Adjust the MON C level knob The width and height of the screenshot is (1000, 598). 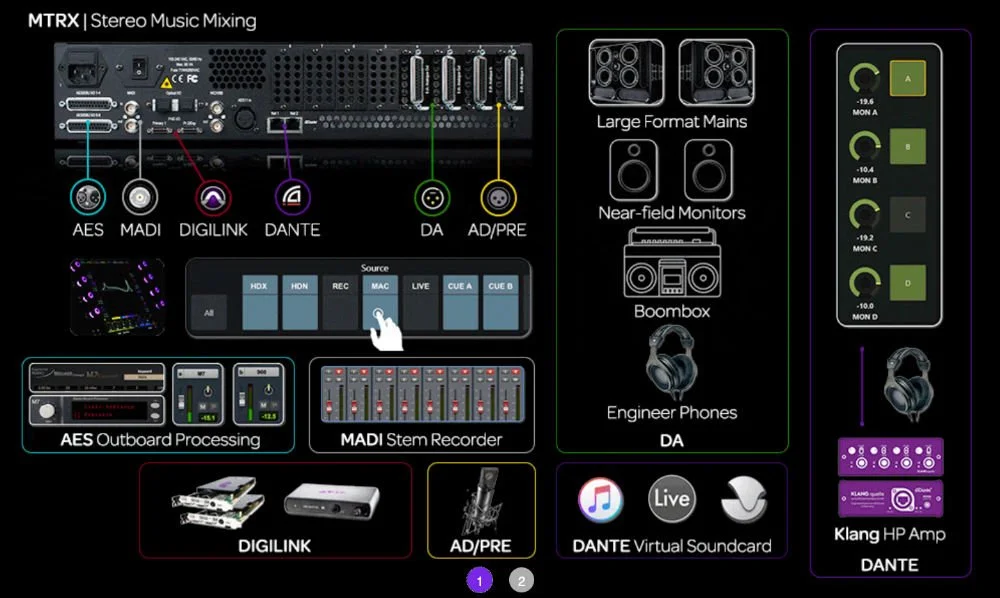(x=864, y=215)
